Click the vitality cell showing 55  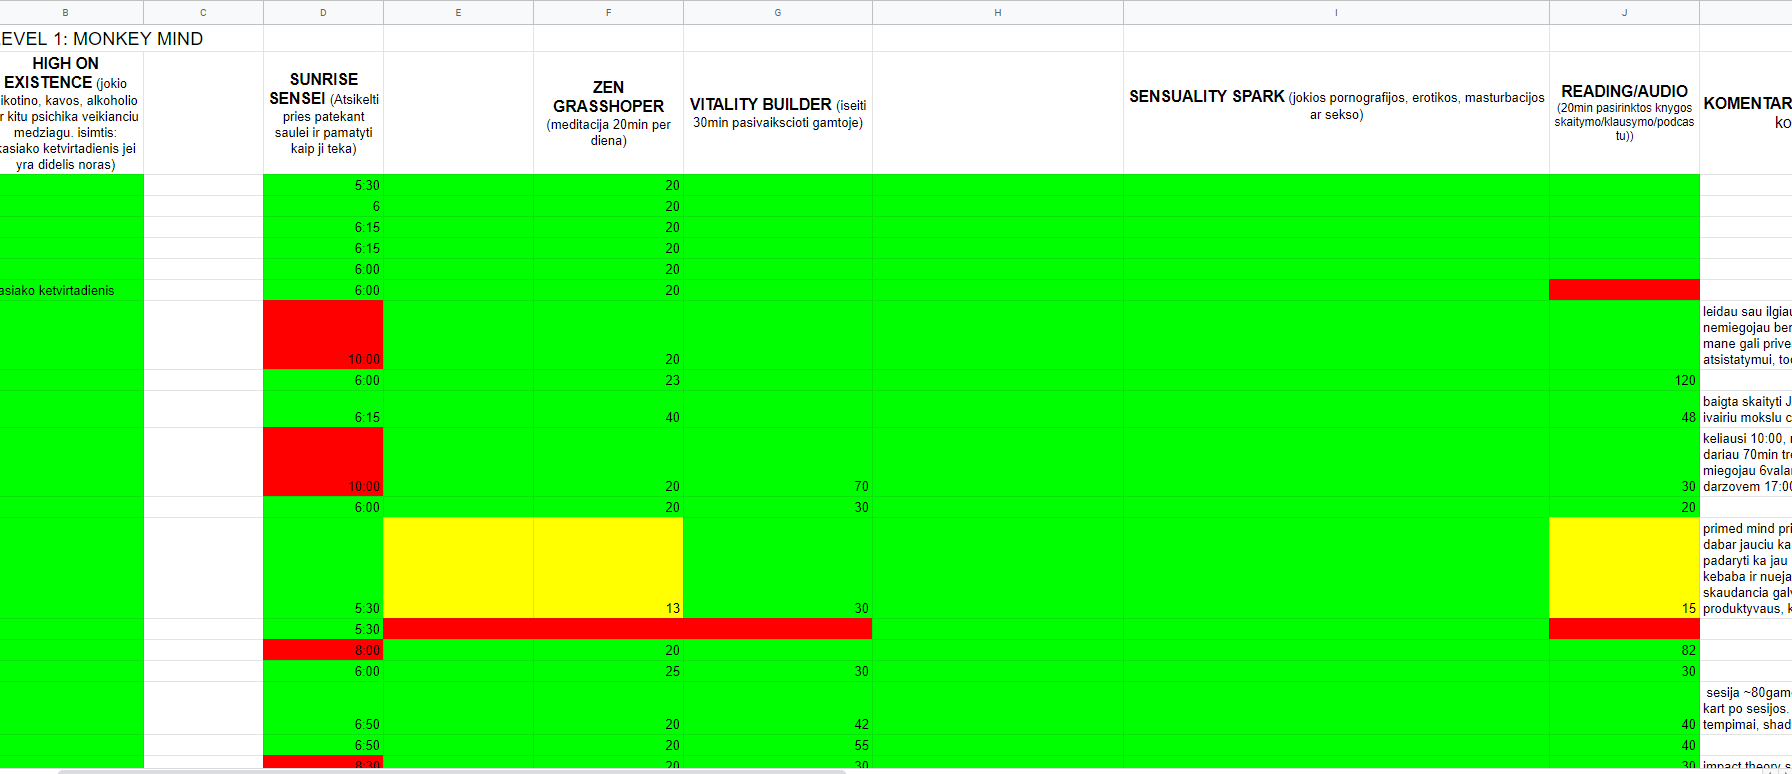pos(778,745)
